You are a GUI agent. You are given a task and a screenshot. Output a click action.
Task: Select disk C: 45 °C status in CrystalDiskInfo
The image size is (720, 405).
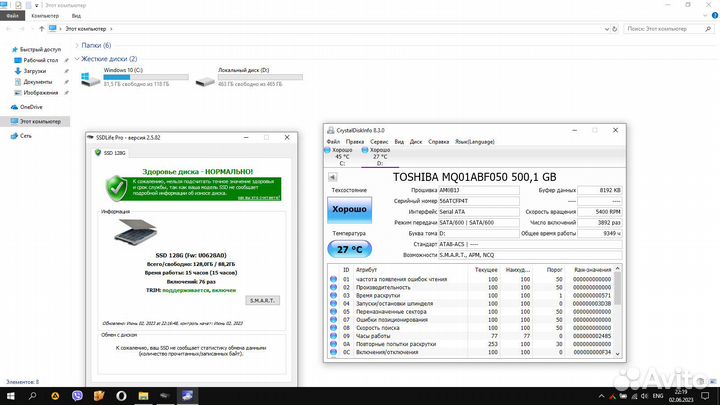click(x=340, y=157)
